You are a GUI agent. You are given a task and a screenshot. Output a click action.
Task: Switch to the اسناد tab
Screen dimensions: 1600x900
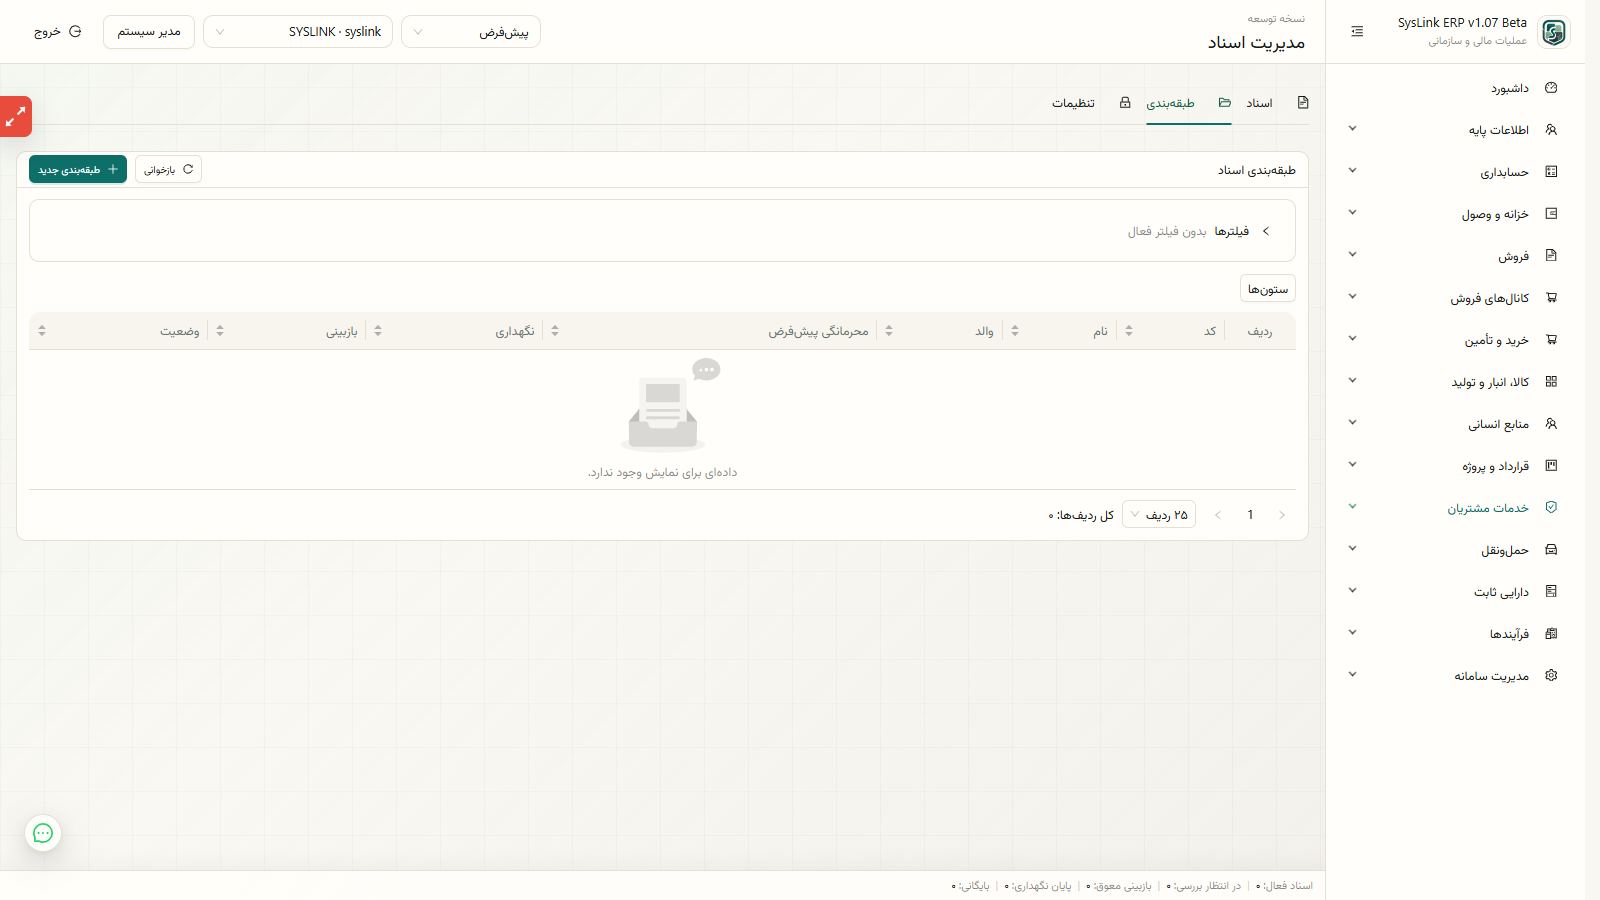(x=1259, y=103)
